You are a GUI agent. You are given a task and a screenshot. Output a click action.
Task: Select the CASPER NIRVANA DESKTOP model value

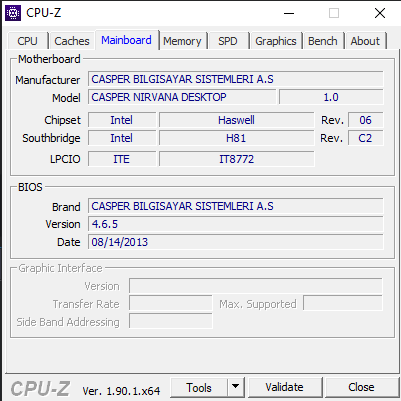coord(182,97)
